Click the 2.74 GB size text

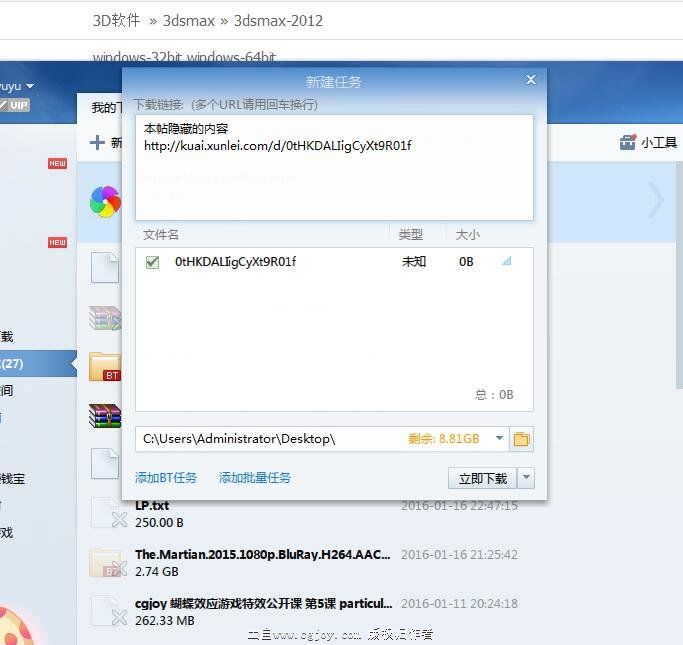156,571
